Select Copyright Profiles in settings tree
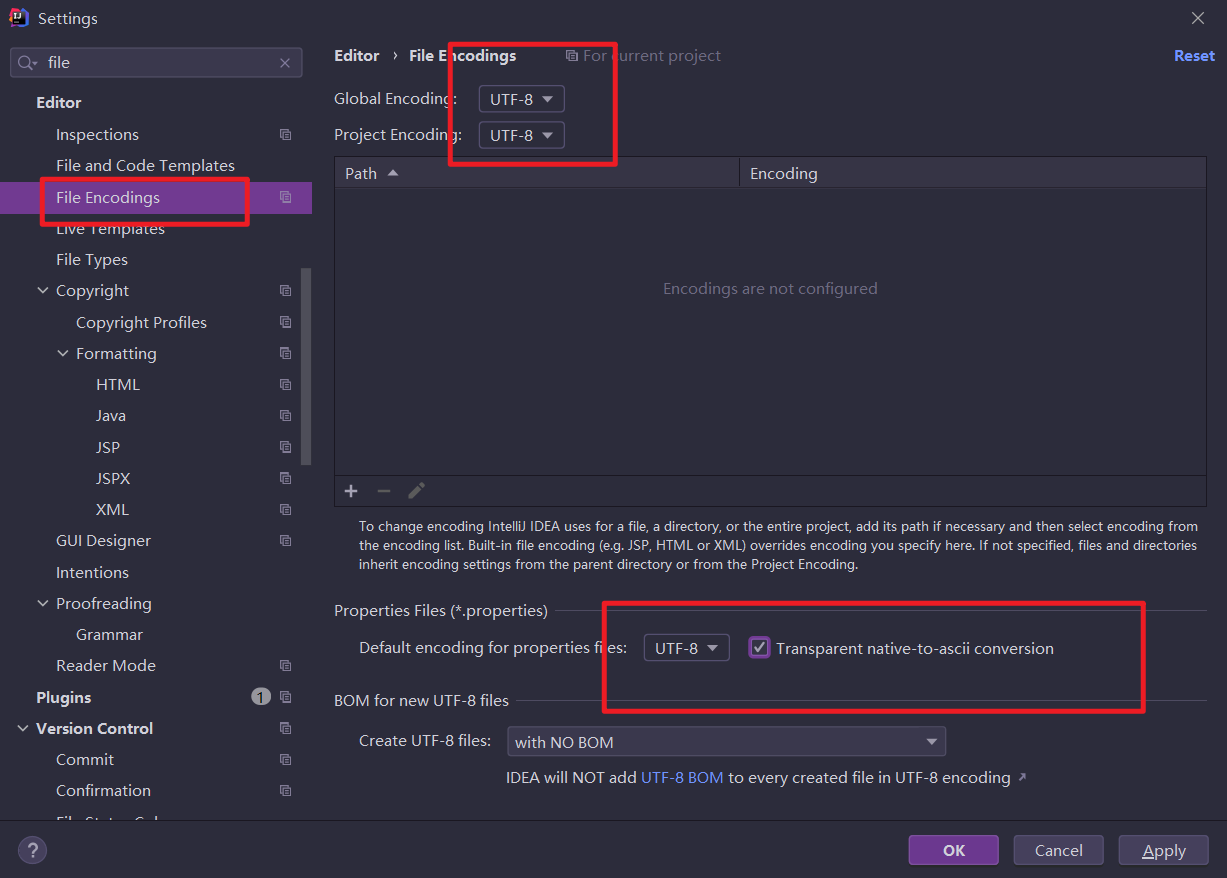This screenshot has height=878, width=1227. 141,323
